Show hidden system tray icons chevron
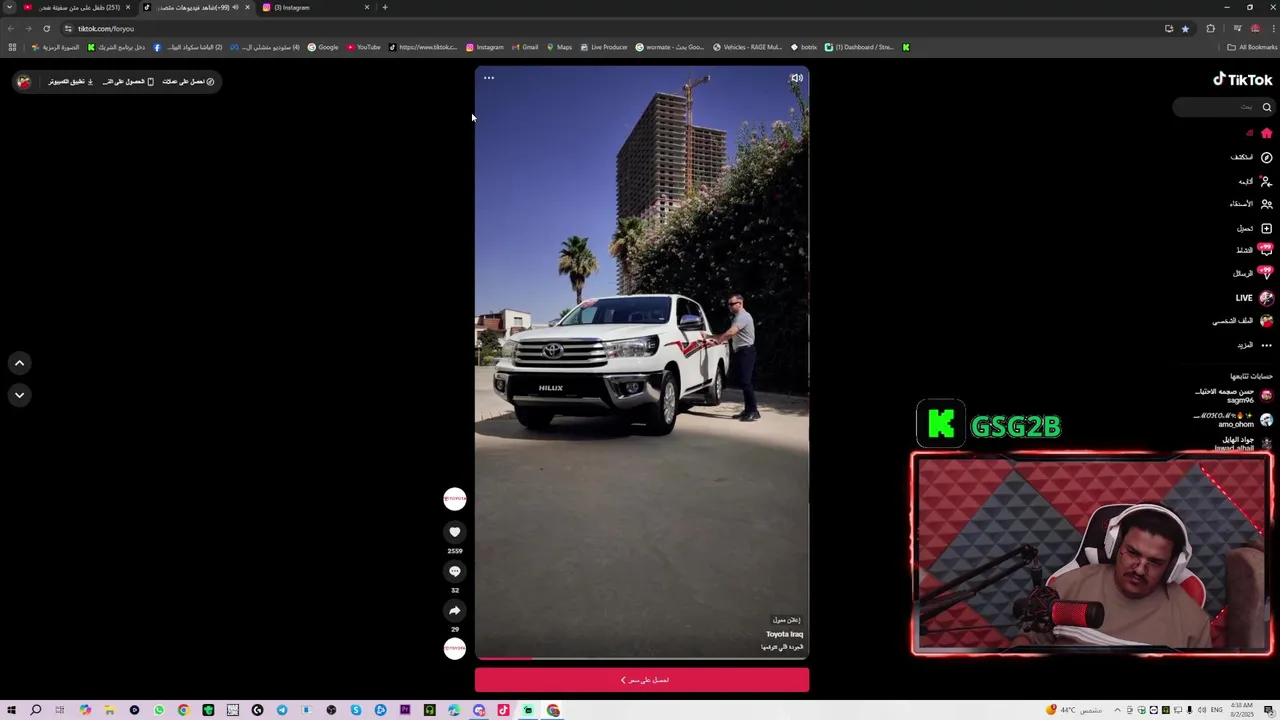The image size is (1280, 720). pyautogui.click(x=1118, y=710)
